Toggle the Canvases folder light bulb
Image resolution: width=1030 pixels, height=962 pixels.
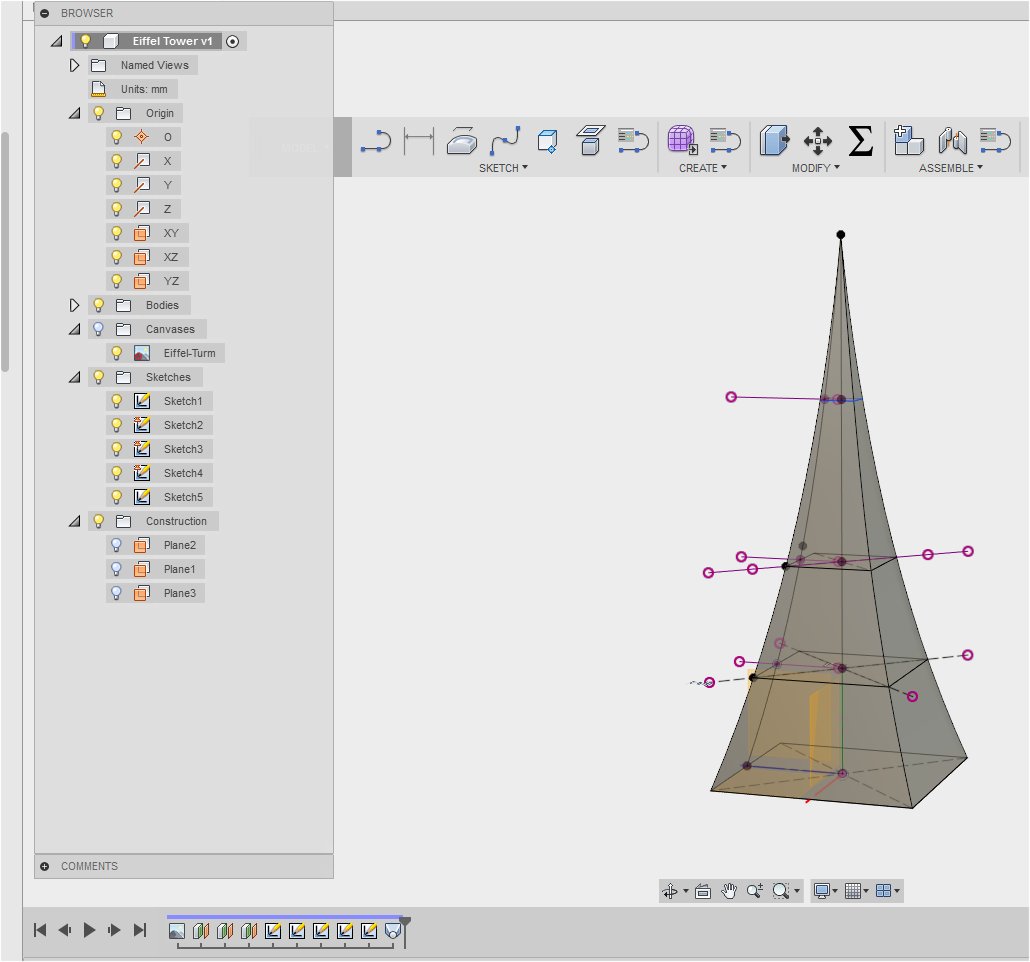[99, 329]
